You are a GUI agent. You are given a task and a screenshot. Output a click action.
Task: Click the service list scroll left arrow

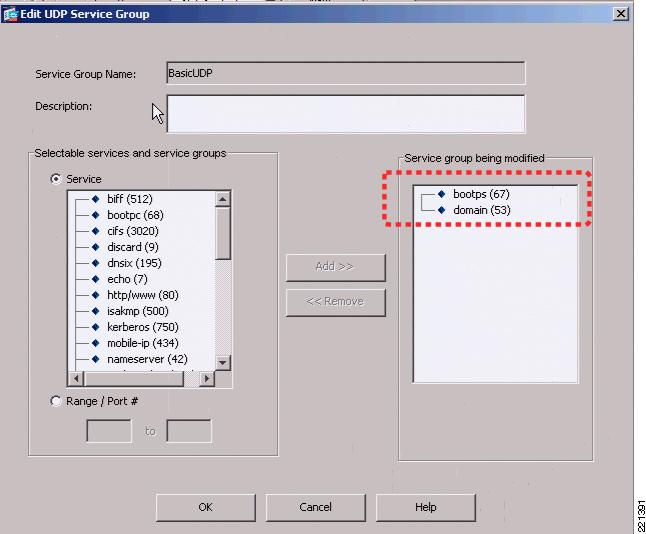(x=76, y=378)
